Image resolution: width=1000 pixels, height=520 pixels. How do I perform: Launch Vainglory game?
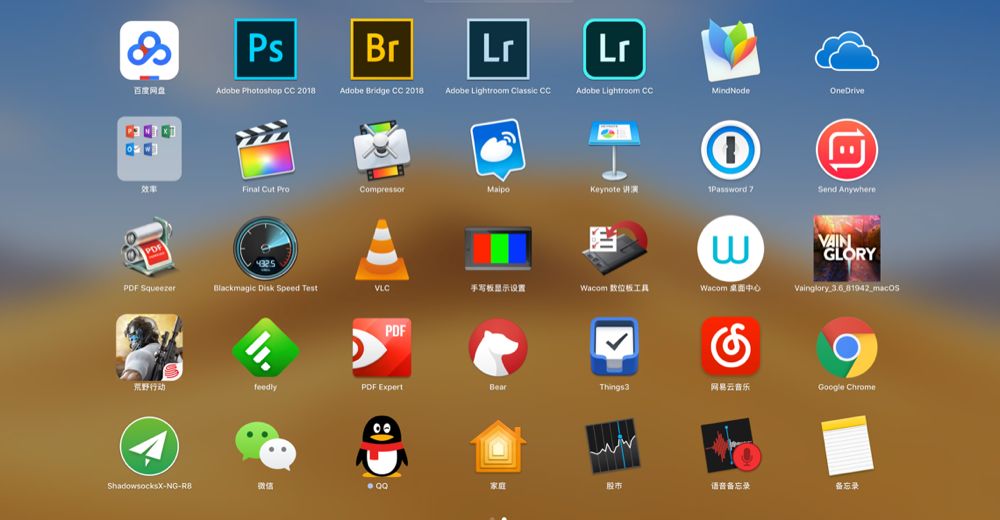coord(847,248)
